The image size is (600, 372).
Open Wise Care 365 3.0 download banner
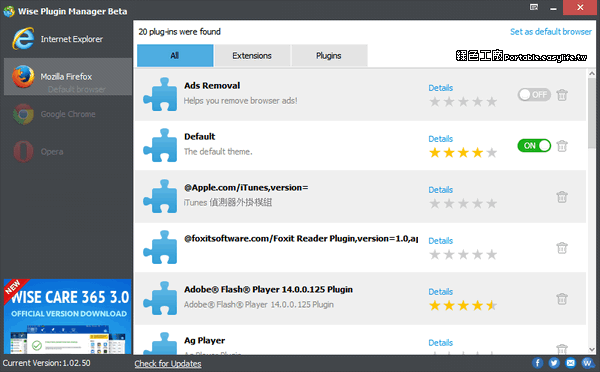tap(68, 316)
